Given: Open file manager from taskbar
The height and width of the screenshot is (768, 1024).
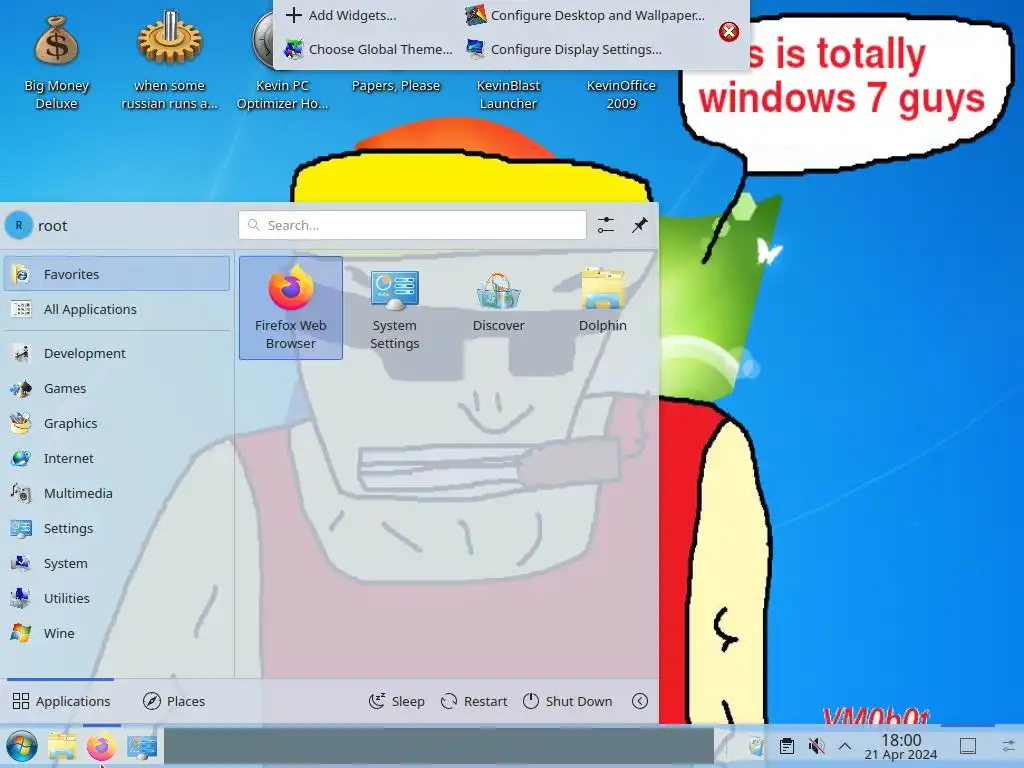Looking at the screenshot, I should [x=62, y=746].
